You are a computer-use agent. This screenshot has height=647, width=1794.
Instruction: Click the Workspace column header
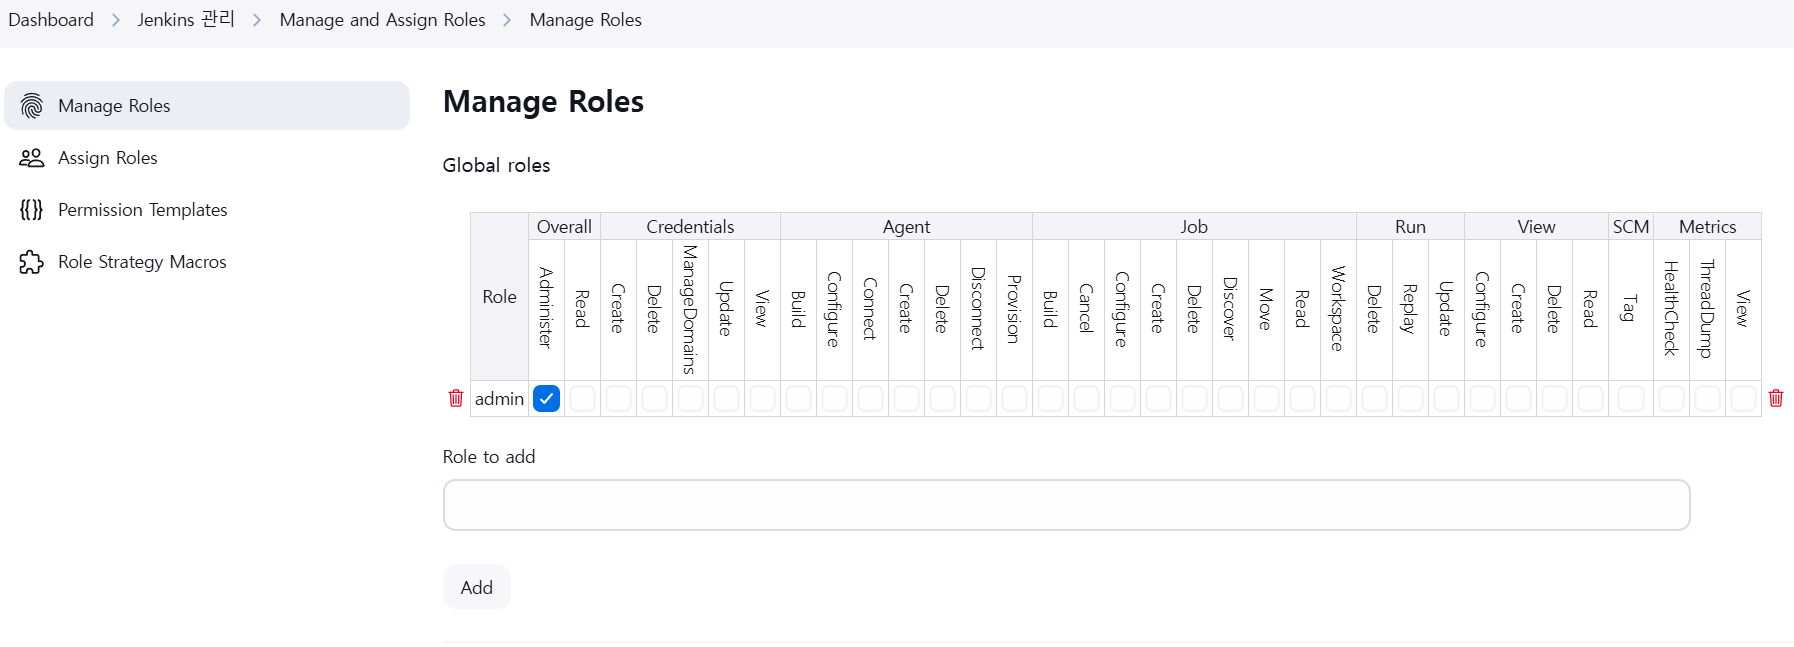point(1338,308)
